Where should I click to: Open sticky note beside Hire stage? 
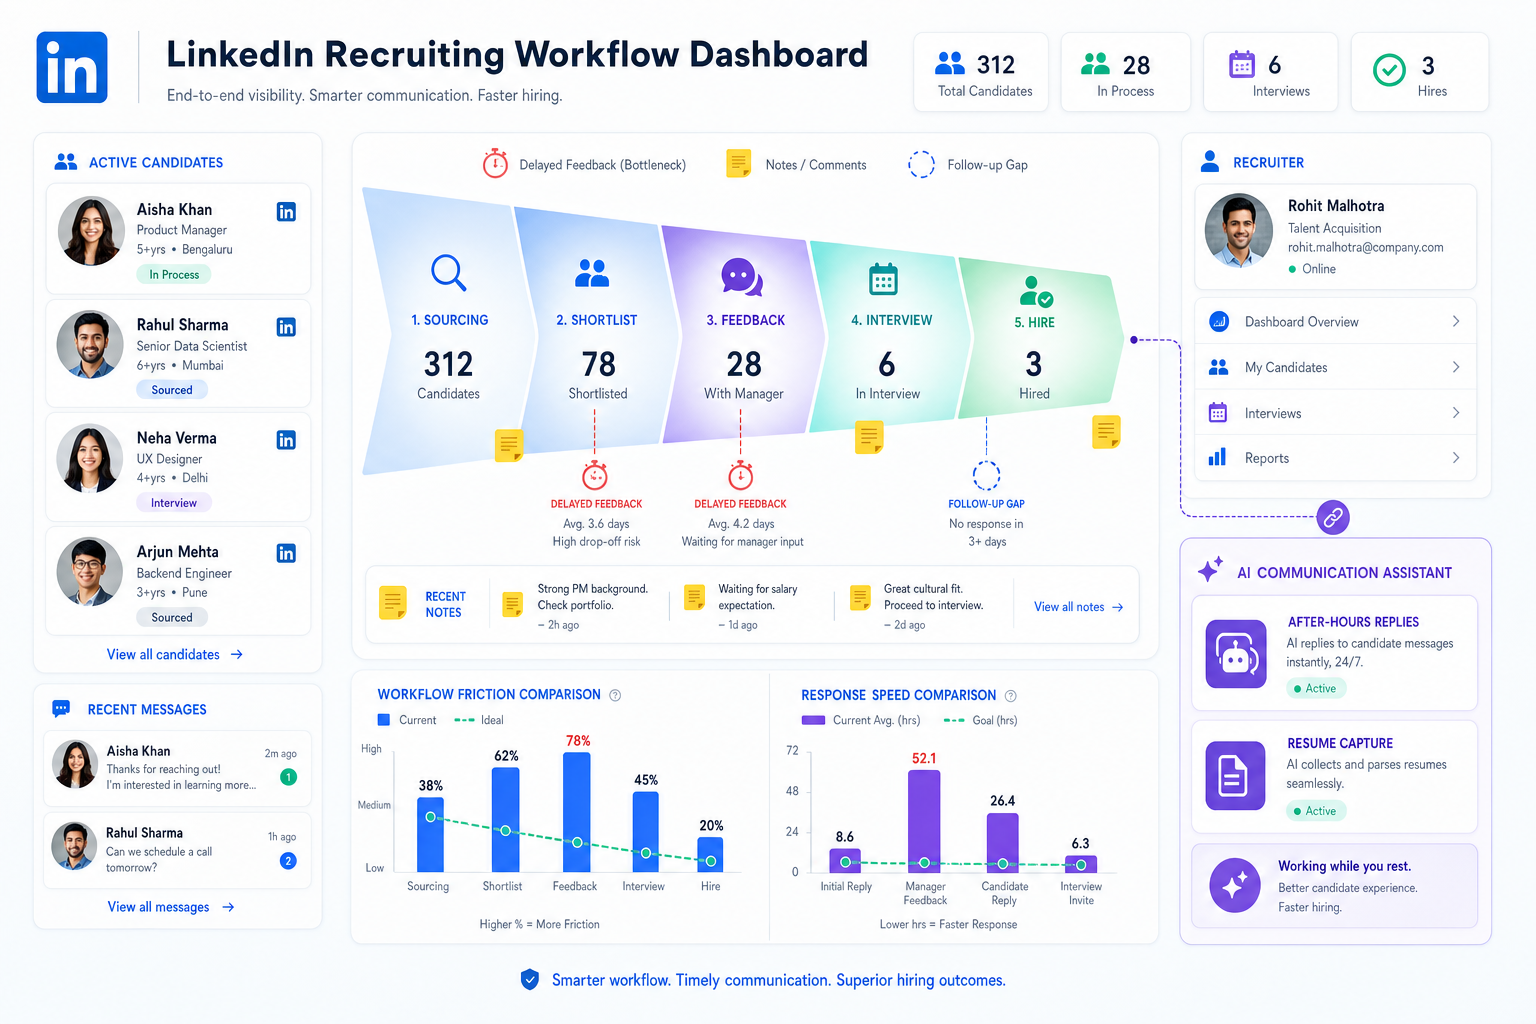(1106, 432)
